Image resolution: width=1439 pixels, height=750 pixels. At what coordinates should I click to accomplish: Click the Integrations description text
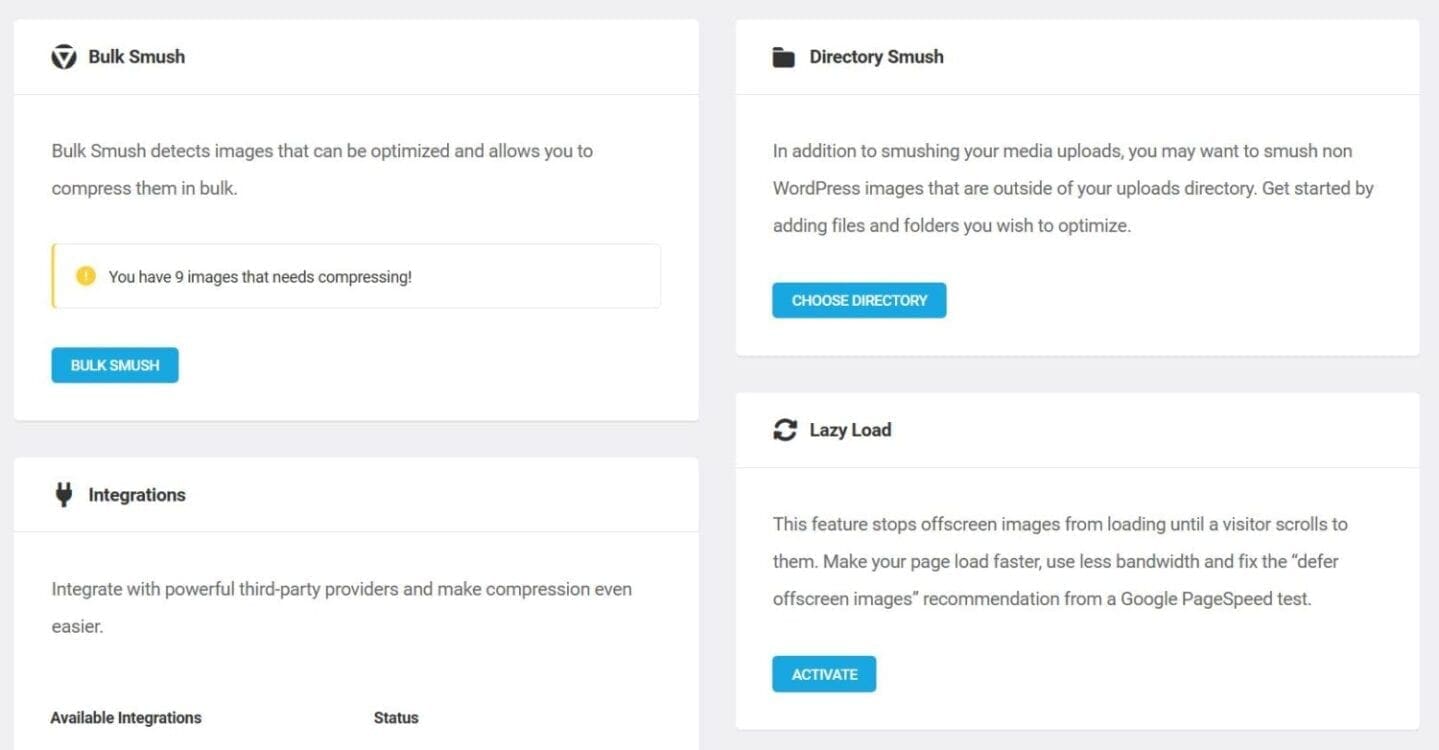coord(341,608)
